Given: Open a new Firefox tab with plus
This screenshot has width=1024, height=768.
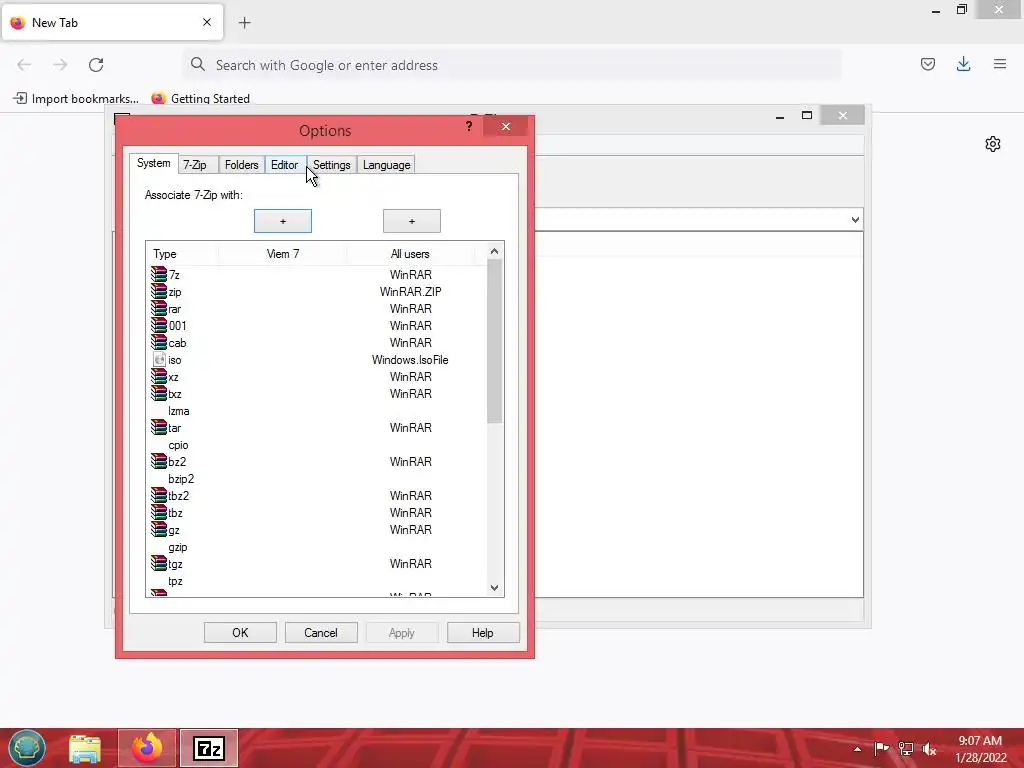Looking at the screenshot, I should point(244,23).
